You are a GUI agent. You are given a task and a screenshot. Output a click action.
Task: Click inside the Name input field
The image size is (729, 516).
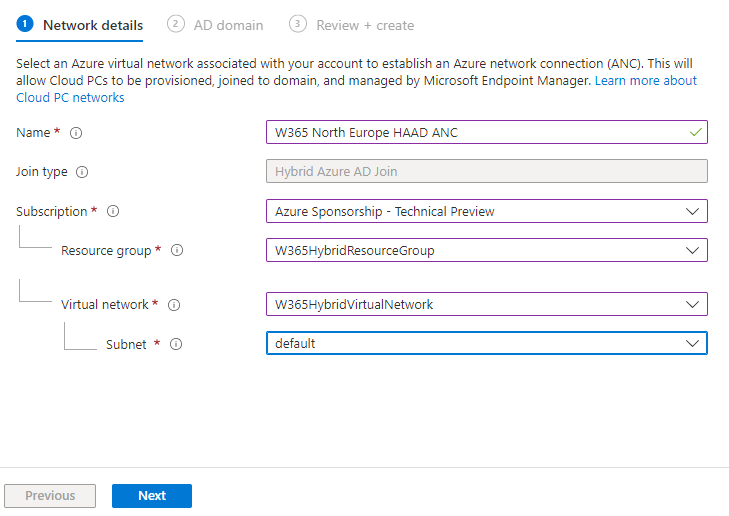[x=487, y=132]
